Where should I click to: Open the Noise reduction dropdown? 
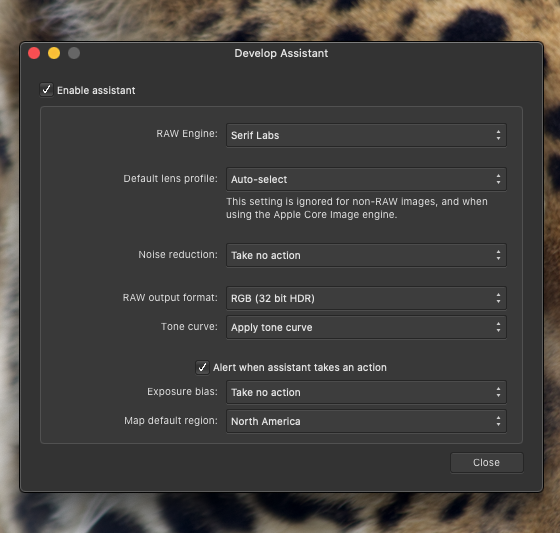(366, 255)
